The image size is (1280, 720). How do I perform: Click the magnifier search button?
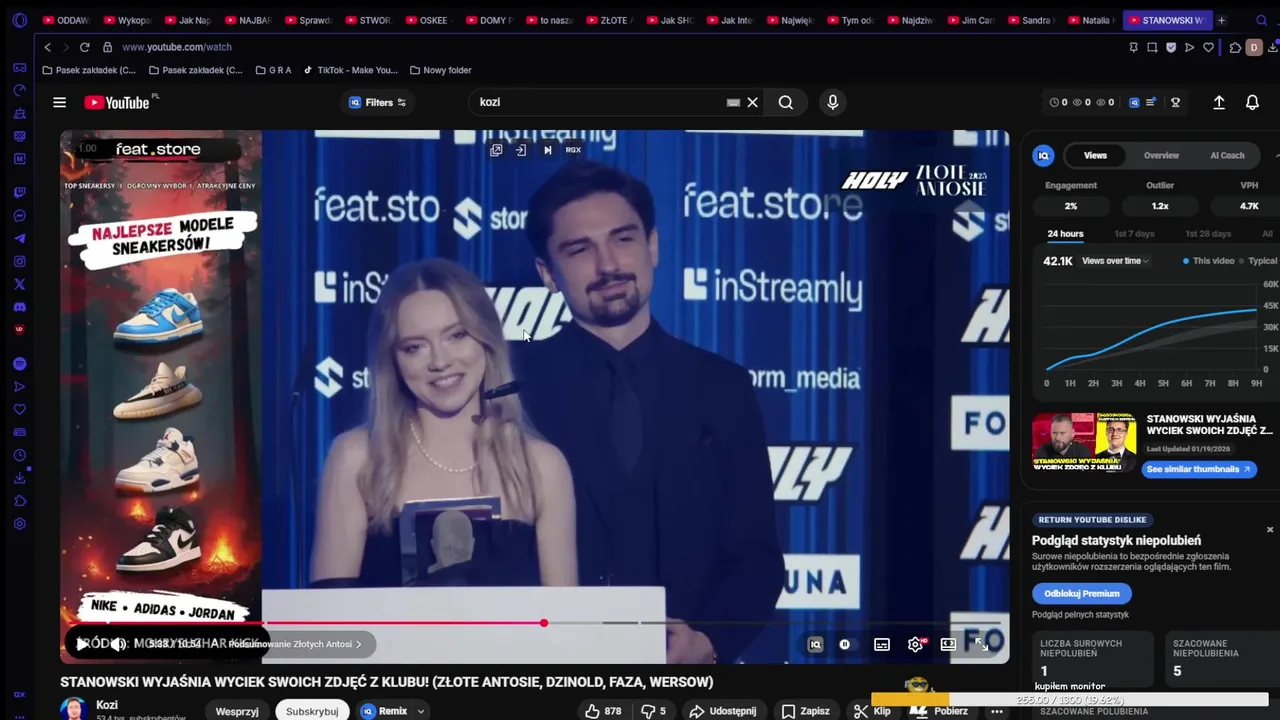(786, 102)
